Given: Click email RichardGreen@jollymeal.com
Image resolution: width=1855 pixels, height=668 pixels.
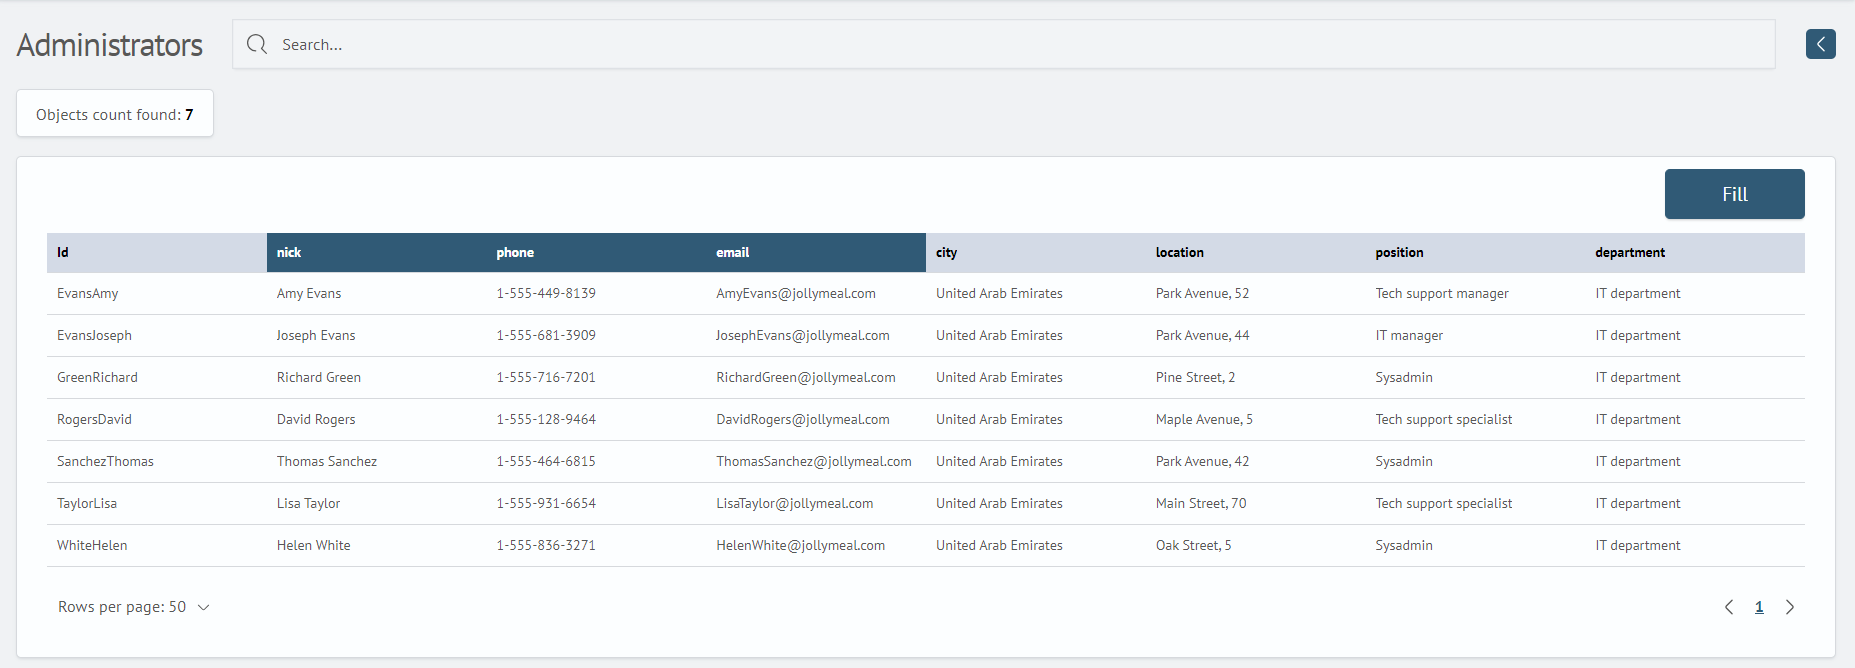Looking at the screenshot, I should pyautogui.click(x=806, y=377).
